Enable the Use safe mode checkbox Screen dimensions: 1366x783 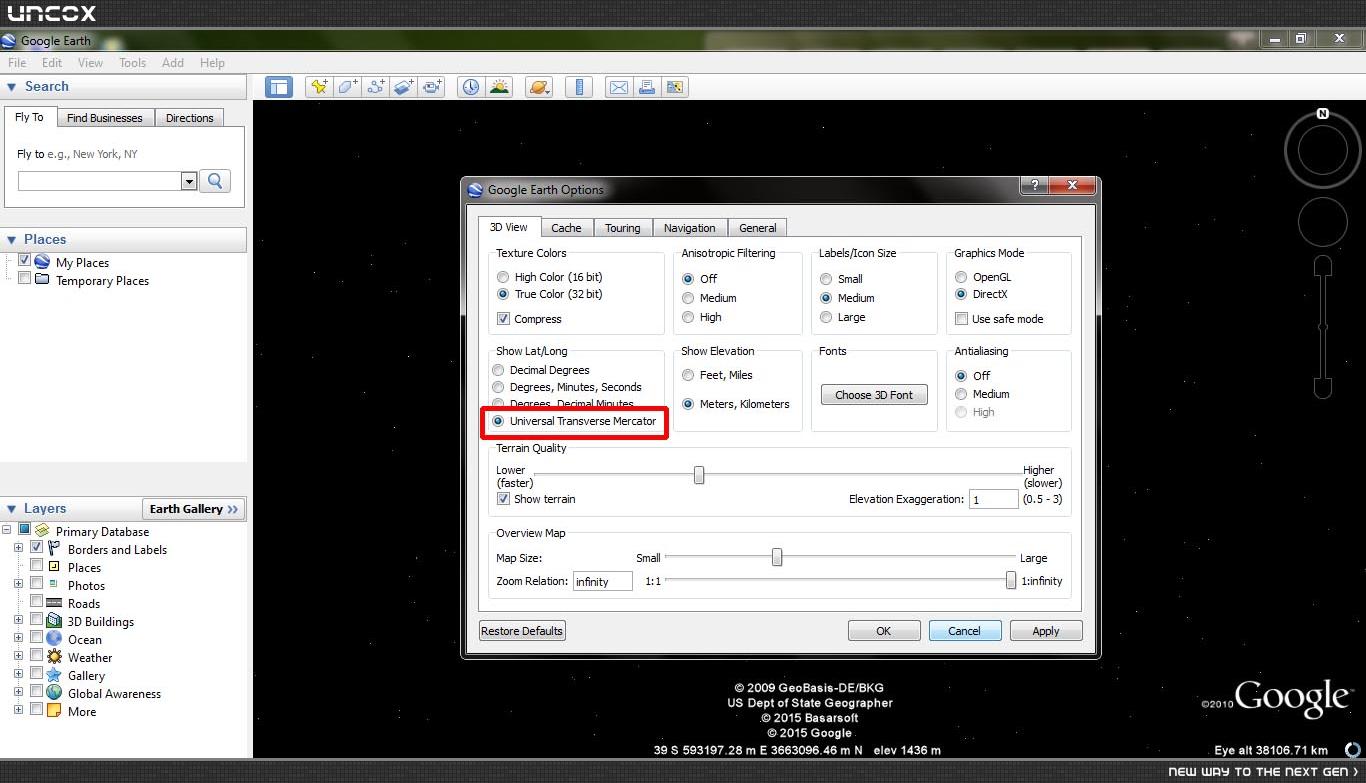(961, 319)
